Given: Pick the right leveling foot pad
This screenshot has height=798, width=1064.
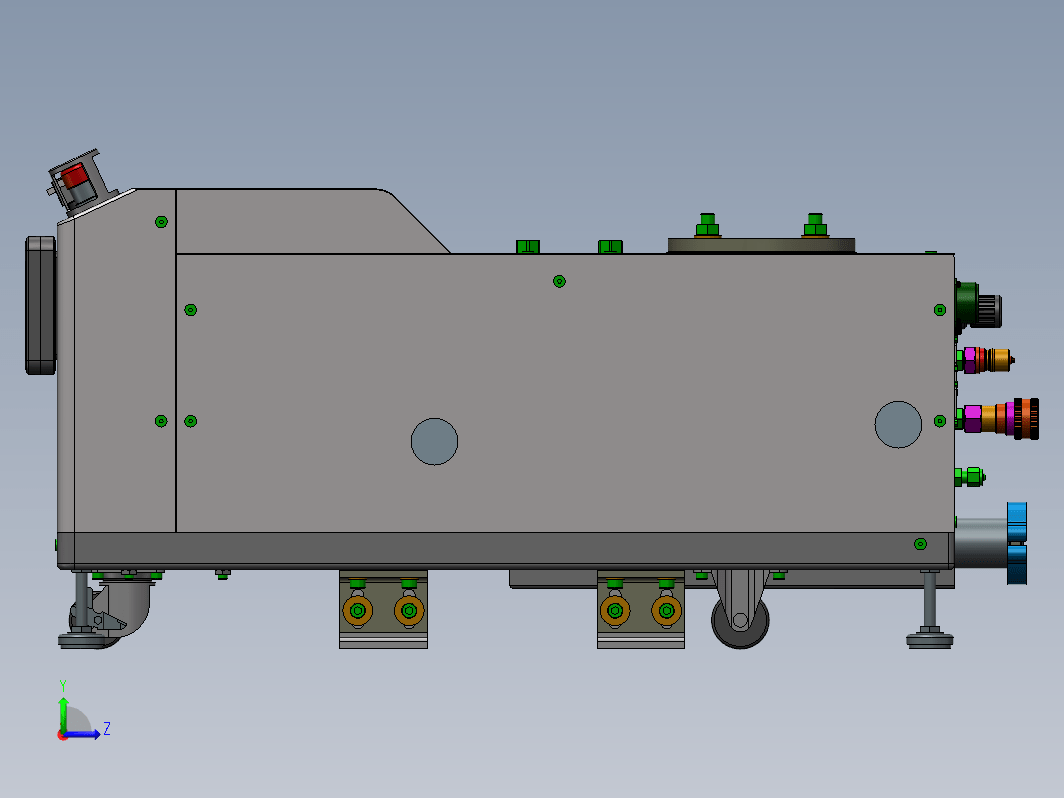Looking at the screenshot, I should (x=930, y=639).
